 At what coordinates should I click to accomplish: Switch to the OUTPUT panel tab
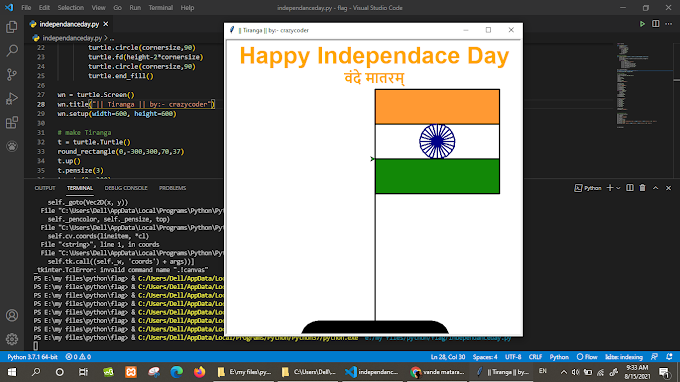pos(45,188)
